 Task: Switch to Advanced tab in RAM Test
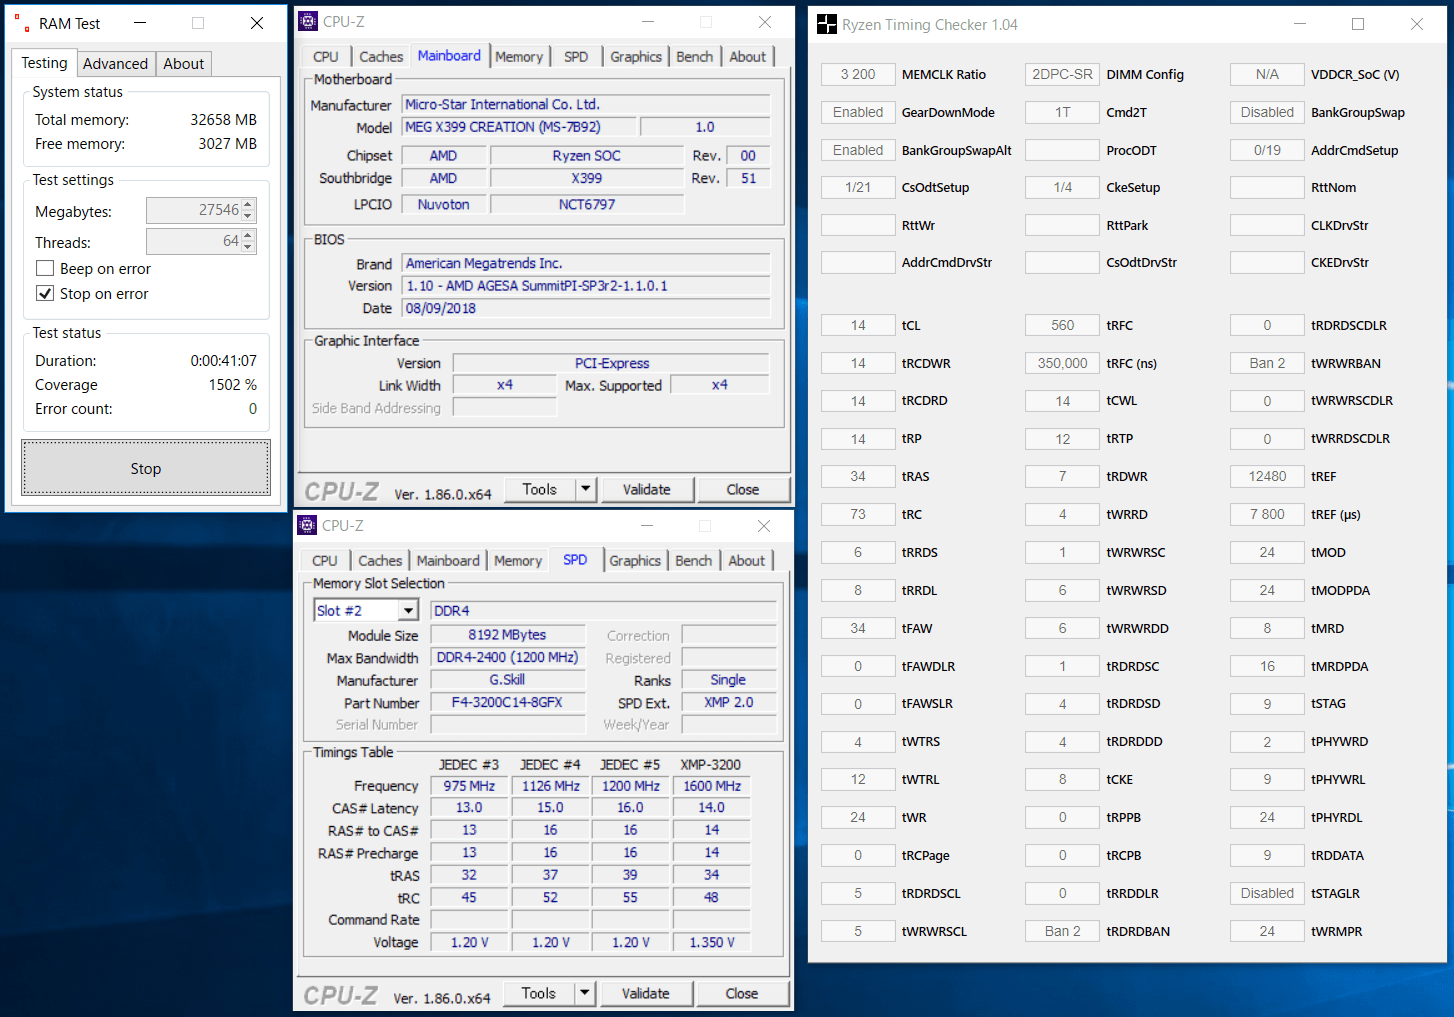tap(115, 64)
